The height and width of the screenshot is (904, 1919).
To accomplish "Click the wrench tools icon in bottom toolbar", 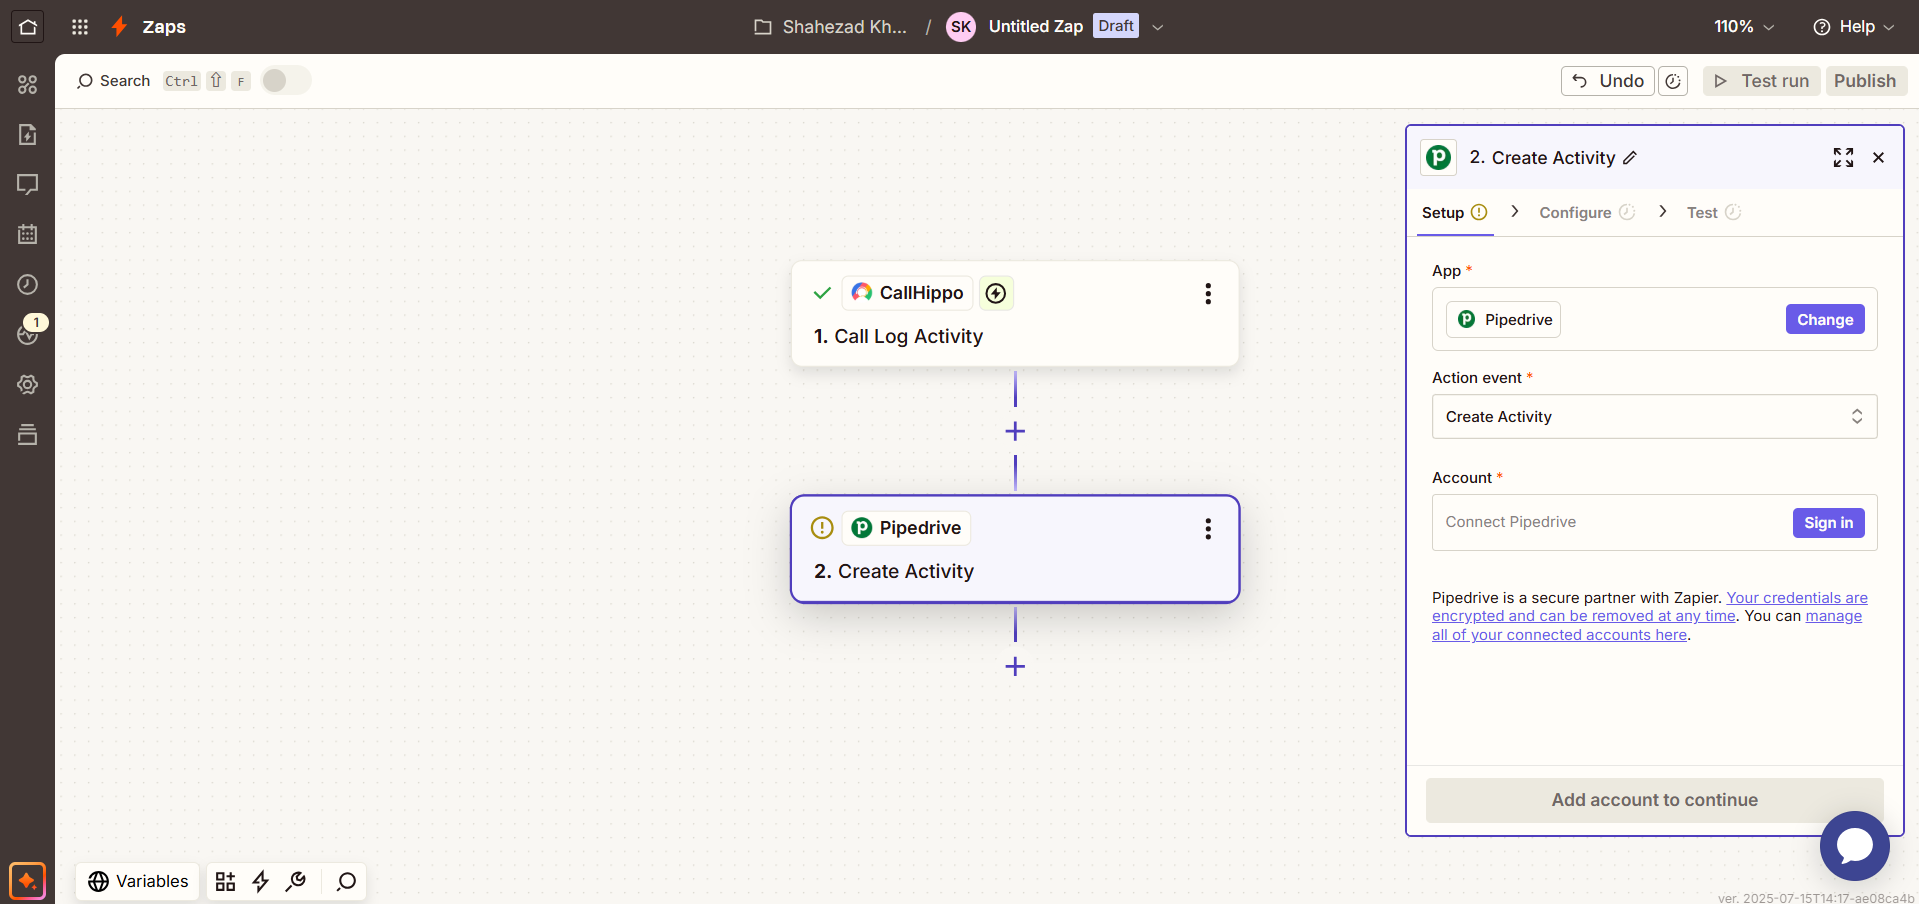I will click(296, 881).
